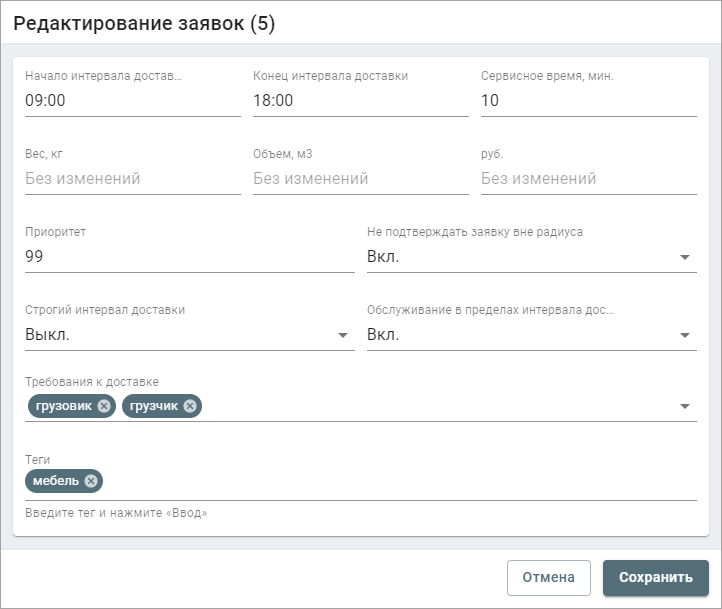The height and width of the screenshot is (609, 722).
Task: Select the грузчик requirement chip
Action: (x=154, y=406)
